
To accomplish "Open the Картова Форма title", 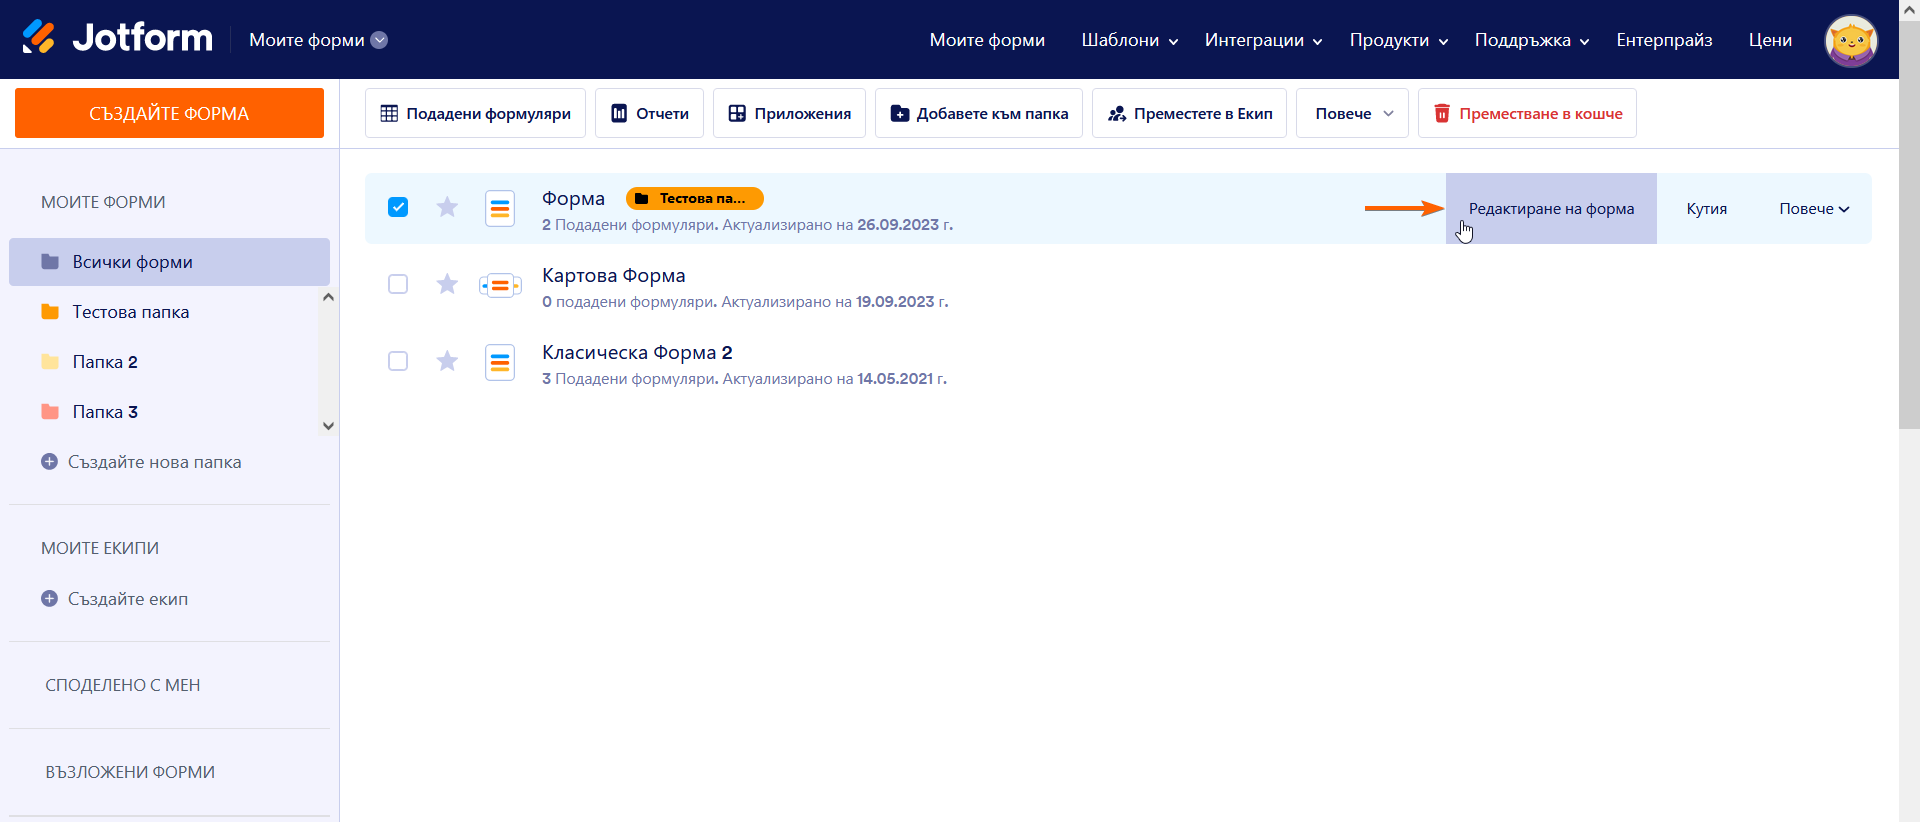I will (x=614, y=275).
